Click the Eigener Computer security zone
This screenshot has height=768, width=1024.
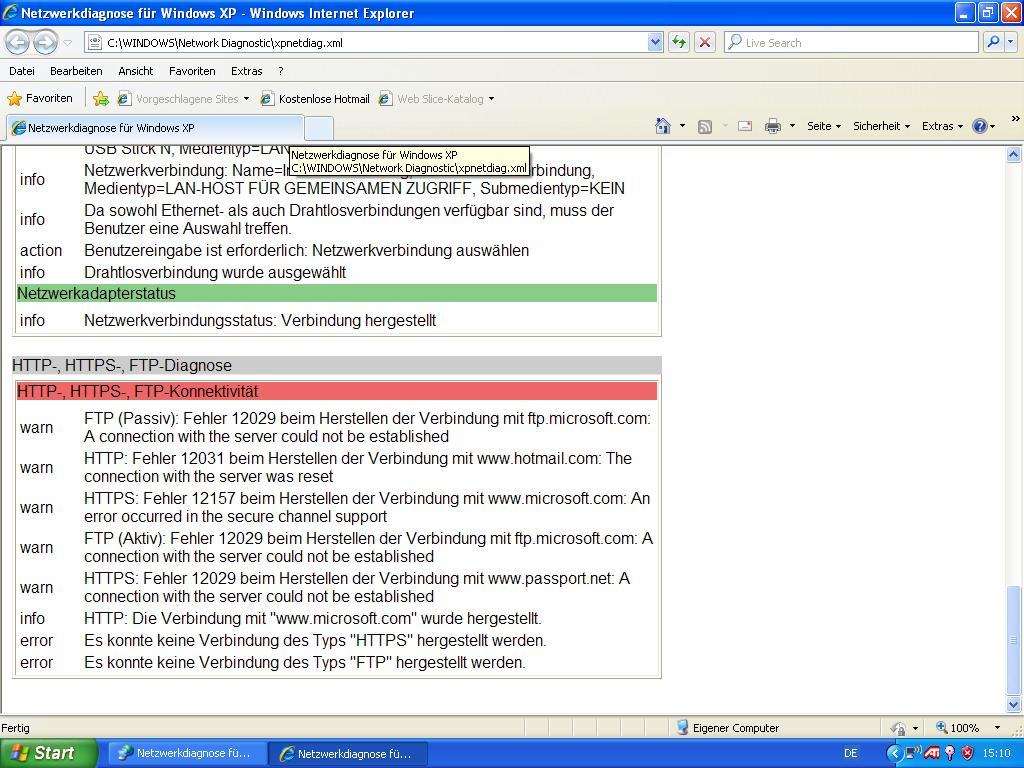(x=728, y=728)
